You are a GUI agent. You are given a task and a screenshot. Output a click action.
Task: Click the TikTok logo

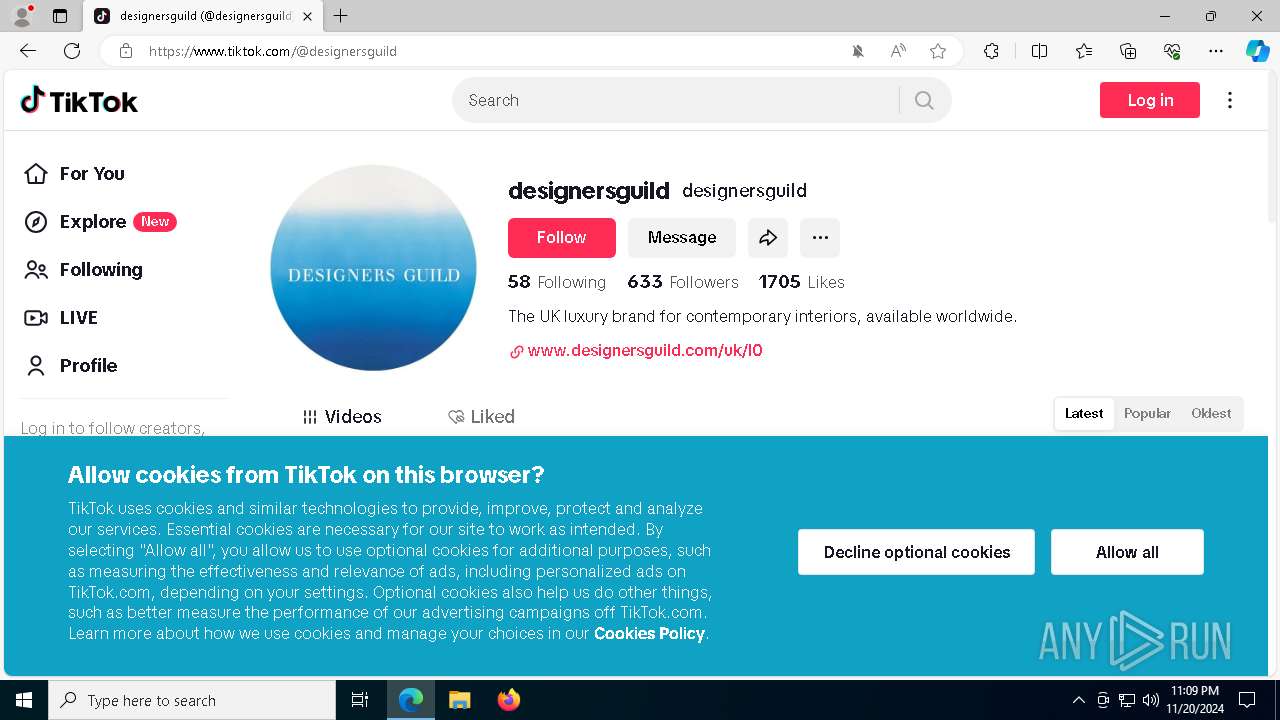79,100
